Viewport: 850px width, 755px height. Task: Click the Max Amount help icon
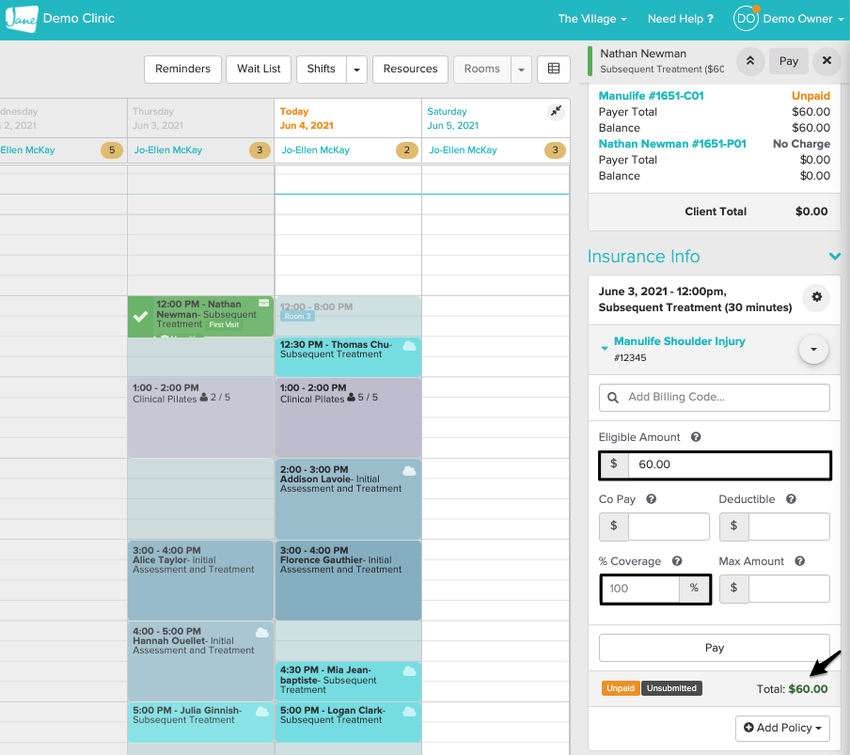pos(800,561)
